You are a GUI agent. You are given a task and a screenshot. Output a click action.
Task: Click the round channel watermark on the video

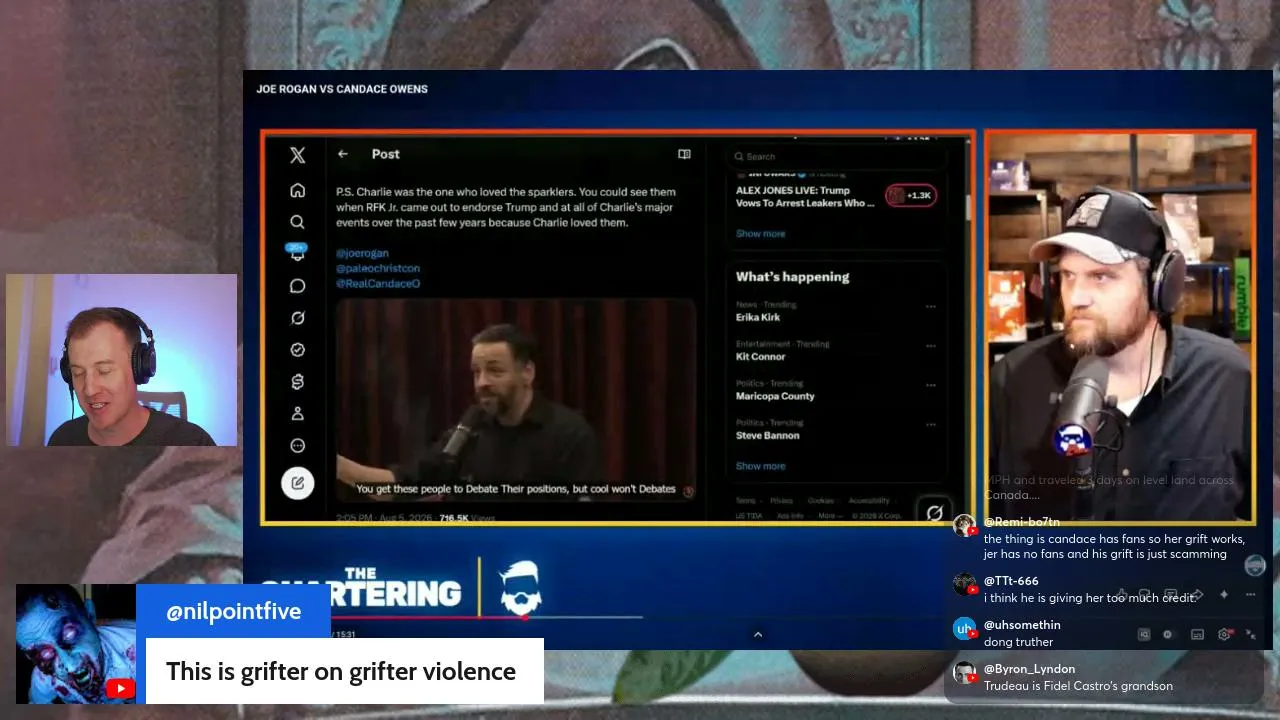click(1255, 566)
